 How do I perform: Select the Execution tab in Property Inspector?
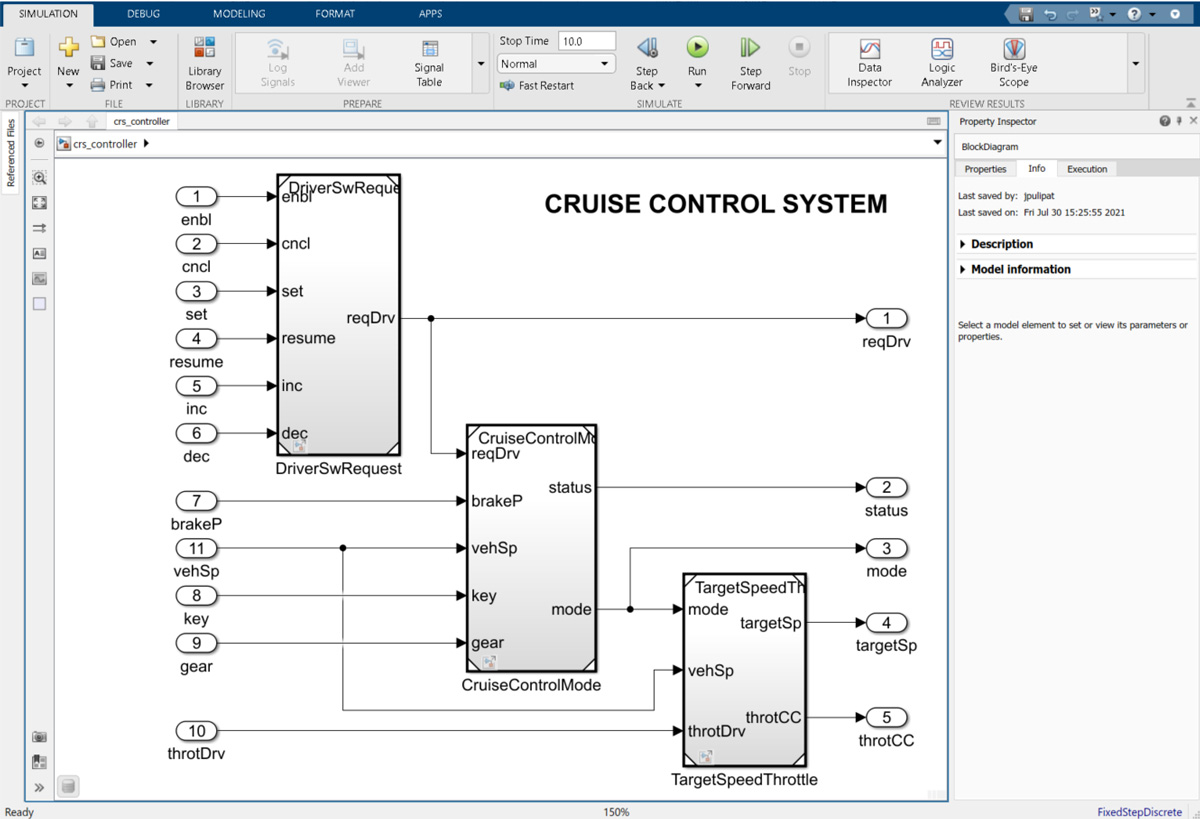pyautogui.click(x=1087, y=168)
